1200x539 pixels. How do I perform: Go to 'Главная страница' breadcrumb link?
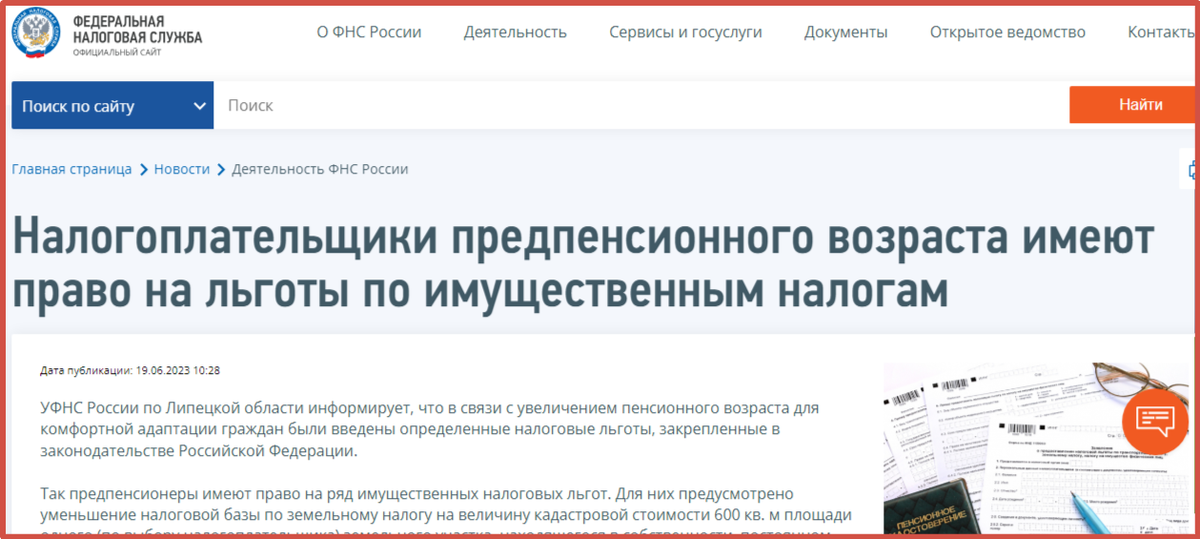click(72, 169)
